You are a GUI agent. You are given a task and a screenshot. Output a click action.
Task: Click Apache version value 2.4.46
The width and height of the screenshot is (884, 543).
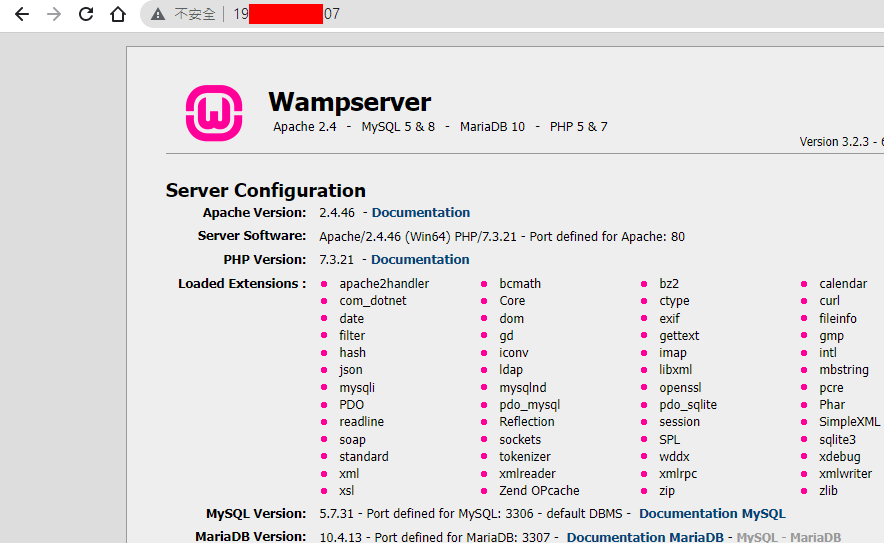337,213
